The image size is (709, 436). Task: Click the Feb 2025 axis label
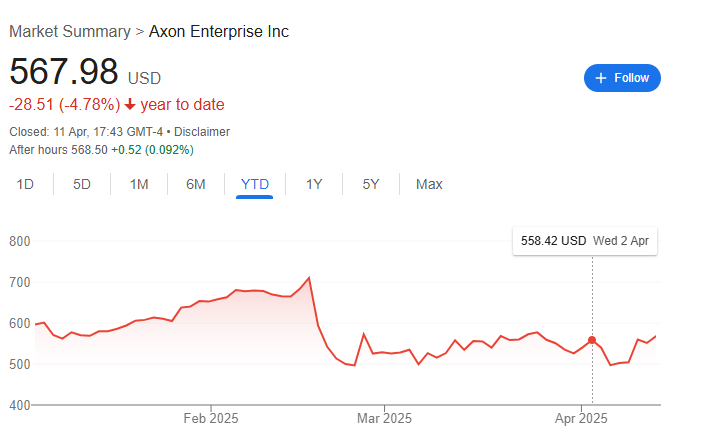point(211,419)
